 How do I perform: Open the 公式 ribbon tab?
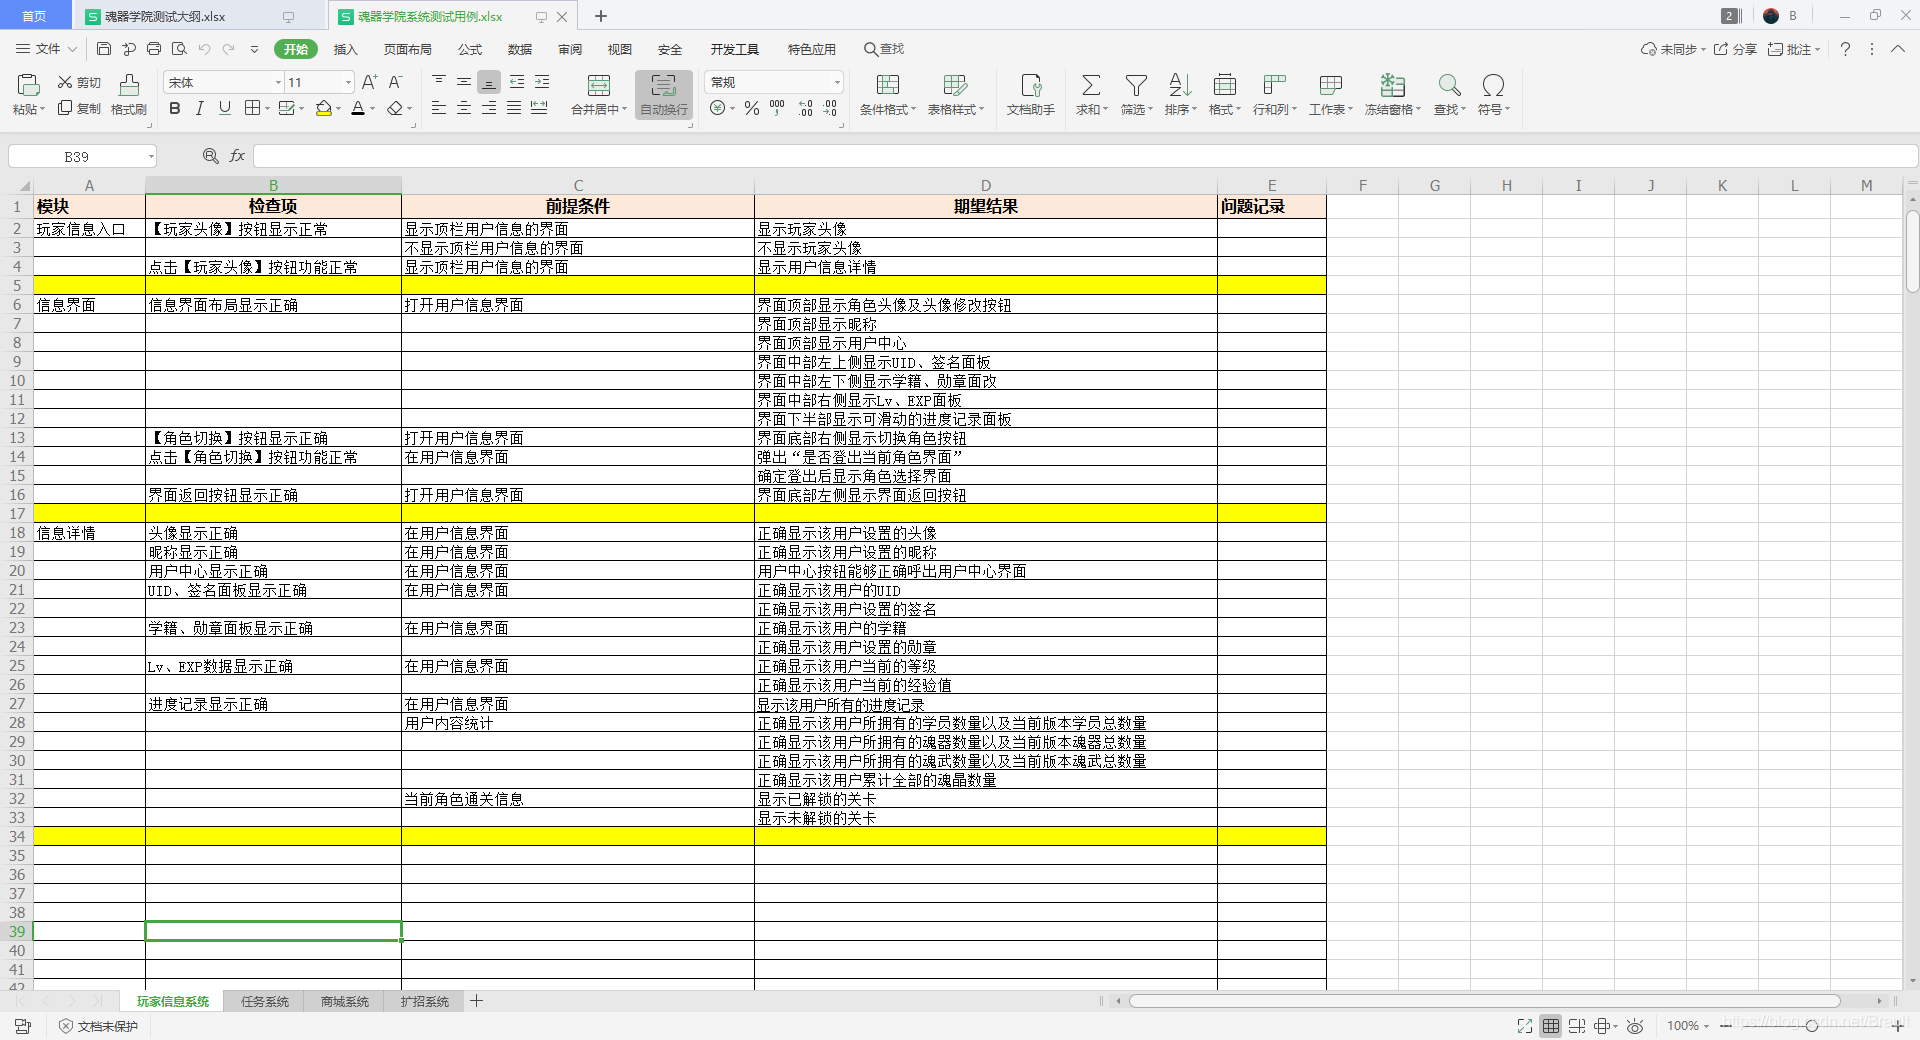tap(470, 49)
